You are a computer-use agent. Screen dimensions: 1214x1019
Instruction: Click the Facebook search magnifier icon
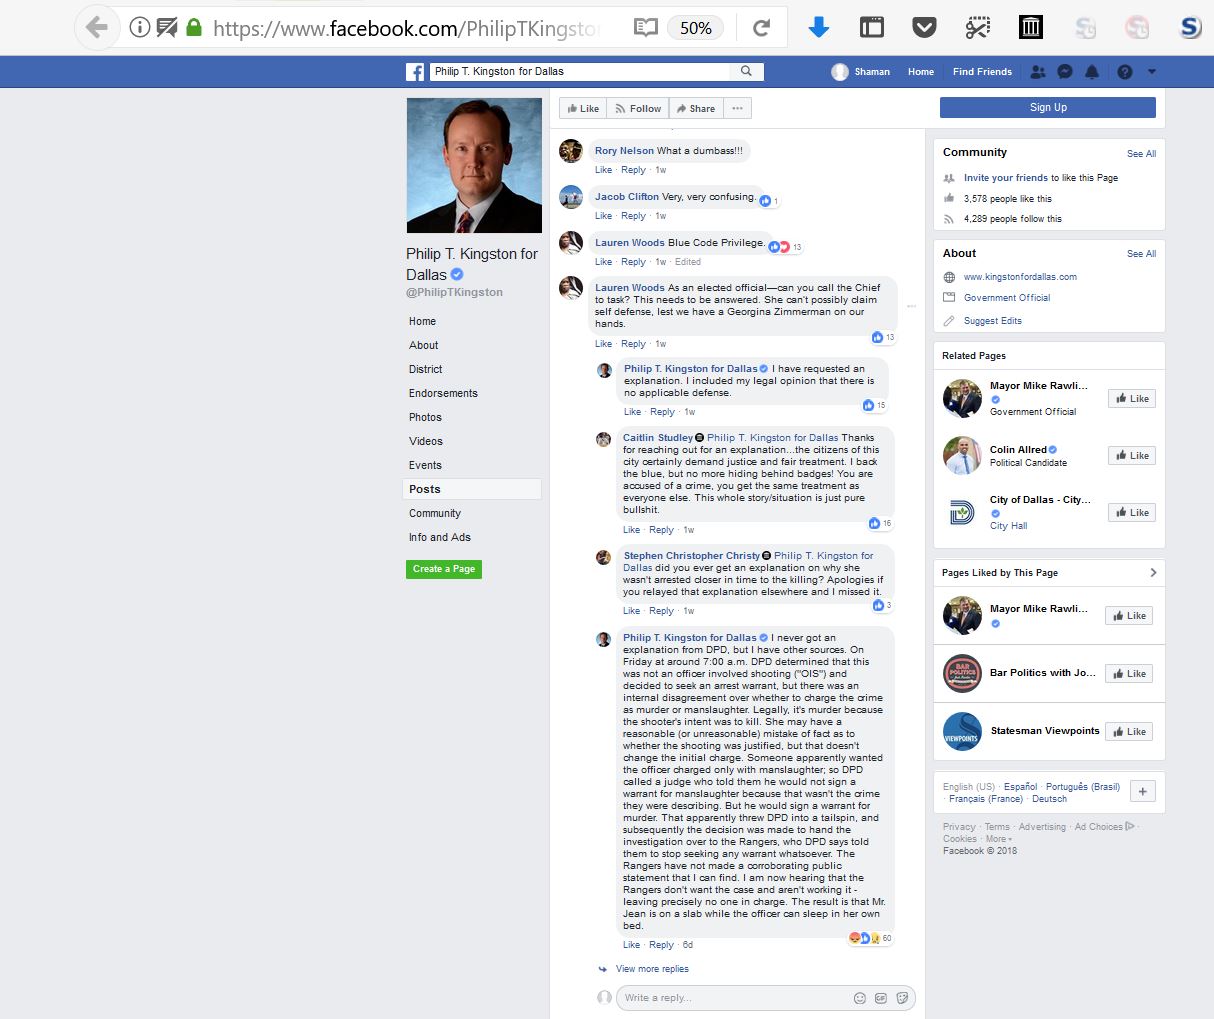[746, 71]
